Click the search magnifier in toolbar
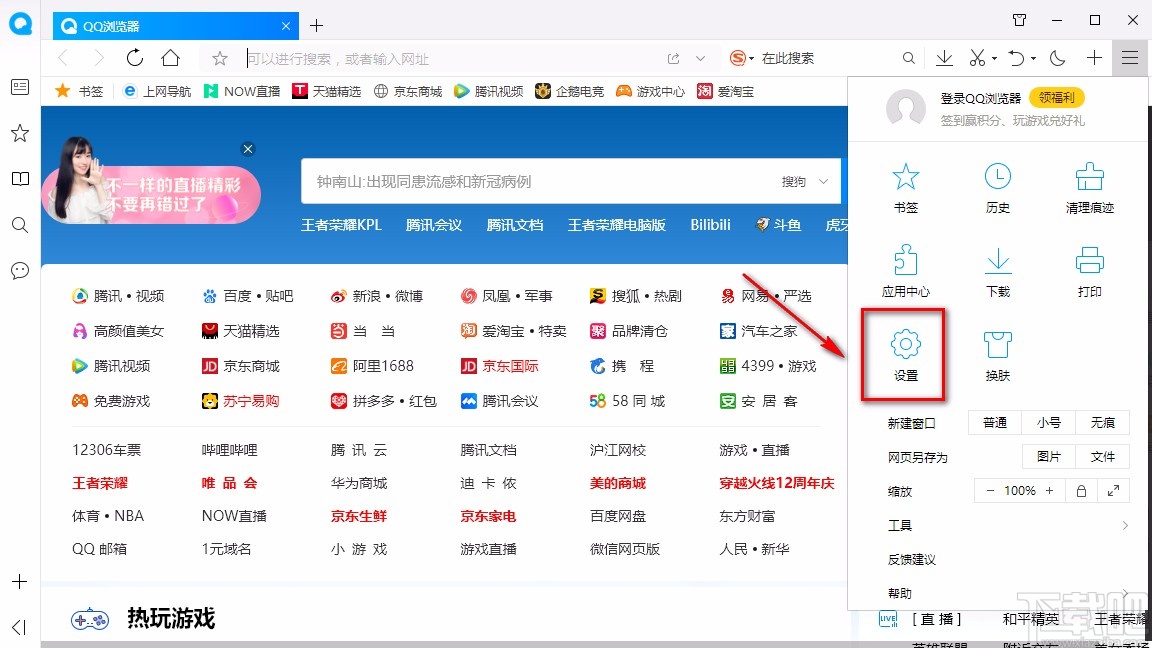1152x648 pixels. (x=909, y=58)
